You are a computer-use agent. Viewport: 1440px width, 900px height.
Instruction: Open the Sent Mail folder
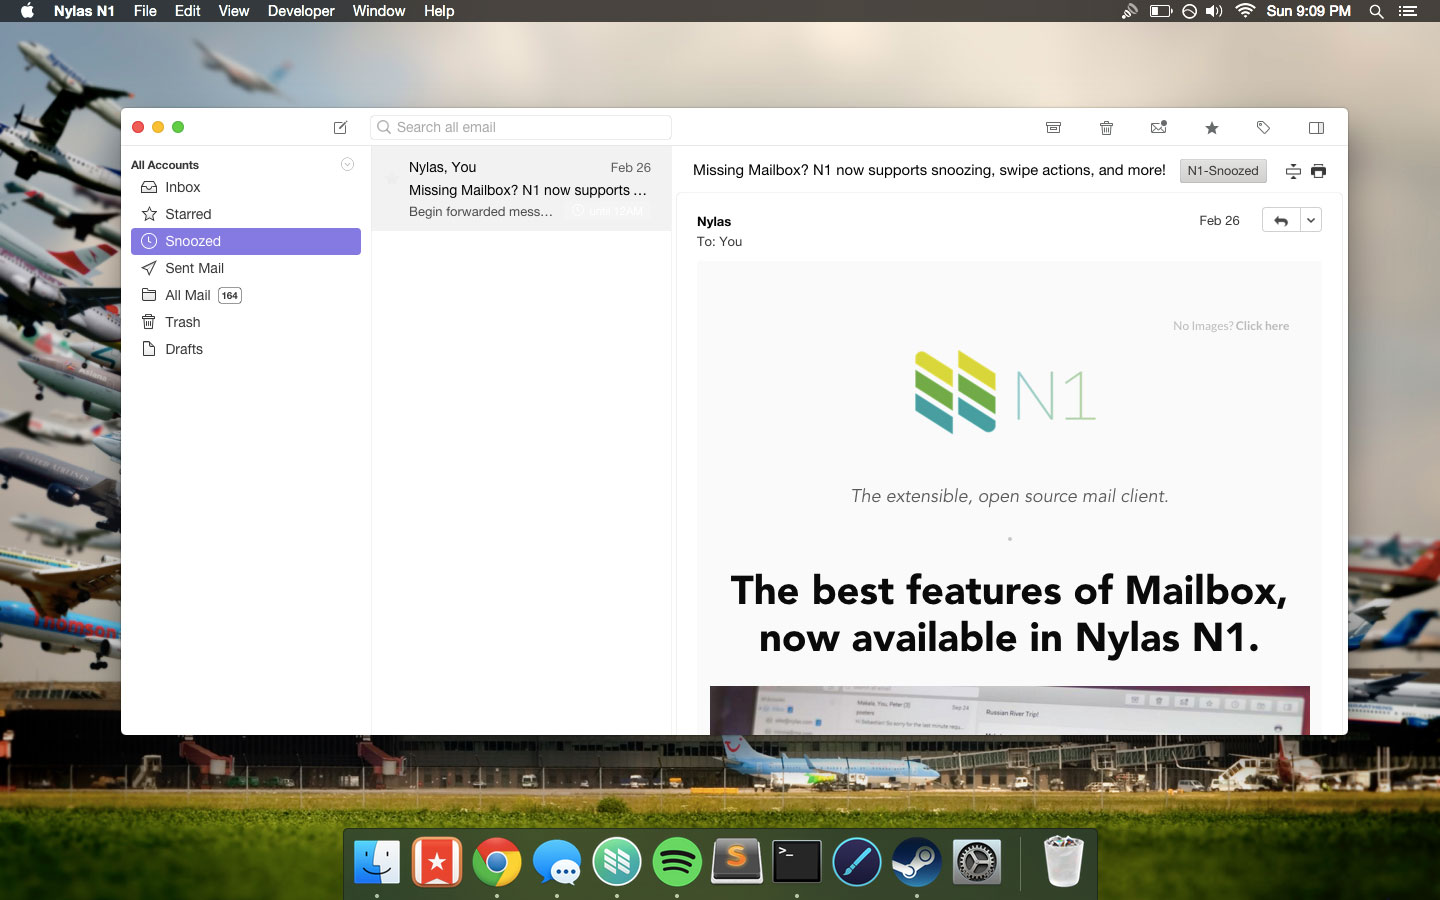[x=246, y=268]
